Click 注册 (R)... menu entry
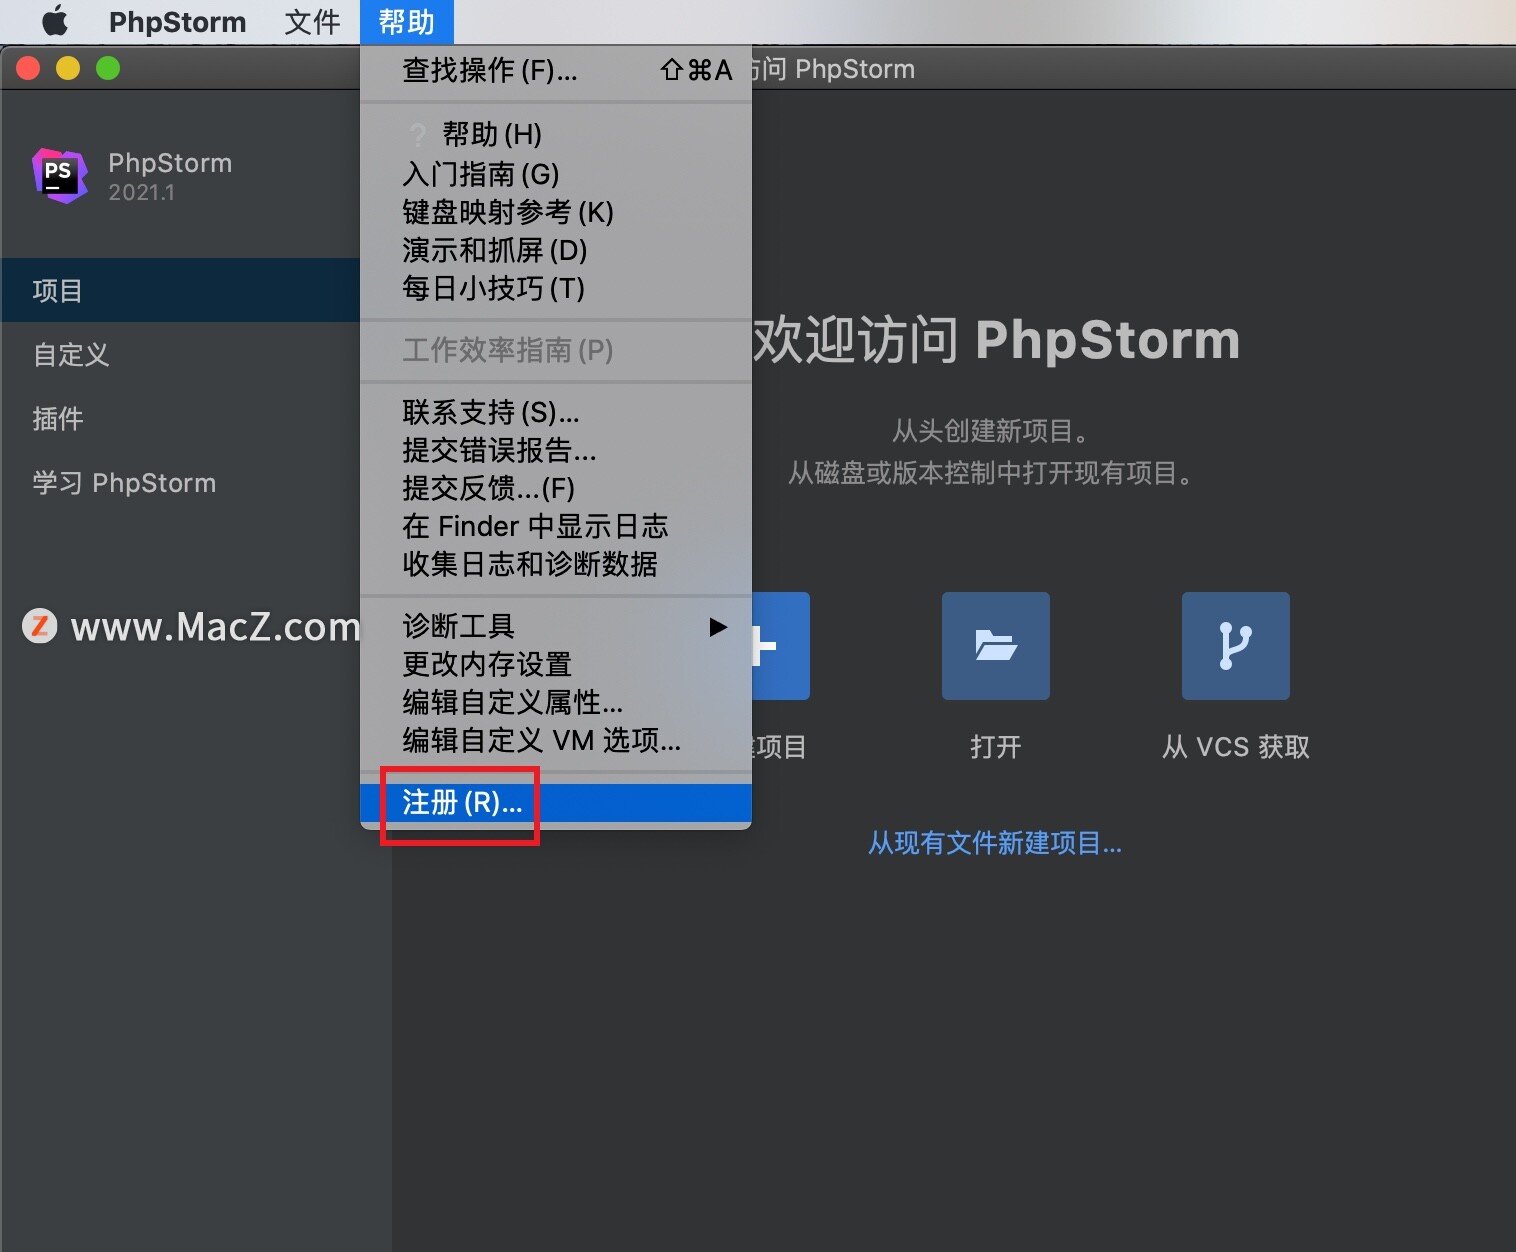The image size is (1516, 1252). (556, 802)
